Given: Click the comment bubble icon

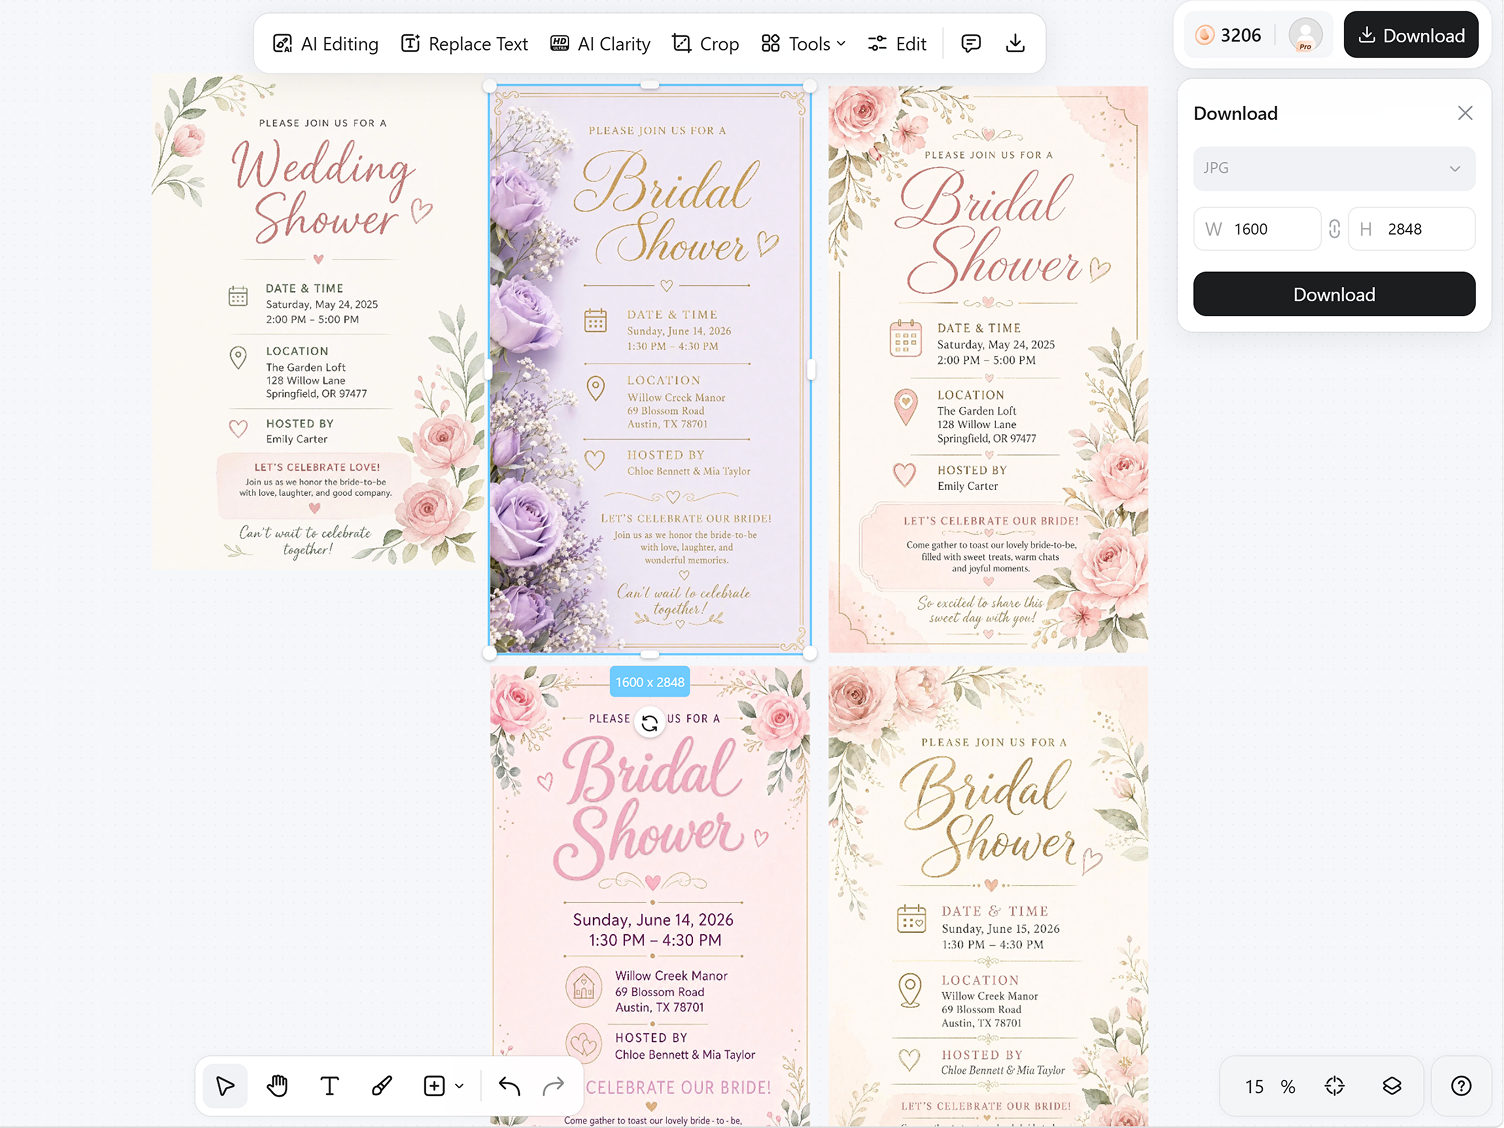Looking at the screenshot, I should (x=971, y=44).
